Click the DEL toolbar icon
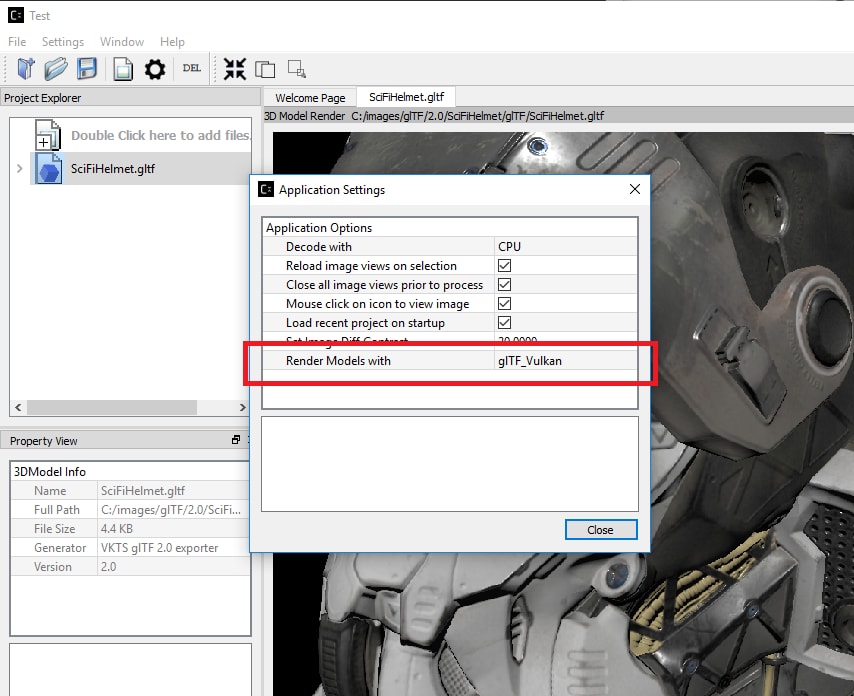This screenshot has width=854, height=696. [x=191, y=68]
